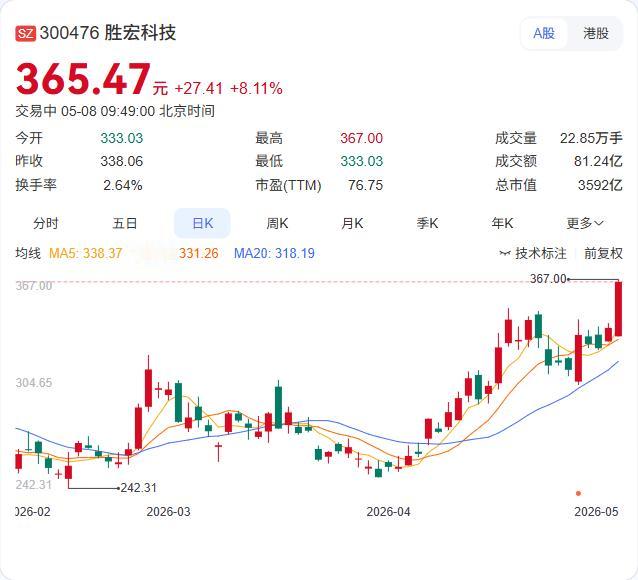Click the 均线 label
638x580 pixels.
pyautogui.click(x=28, y=253)
